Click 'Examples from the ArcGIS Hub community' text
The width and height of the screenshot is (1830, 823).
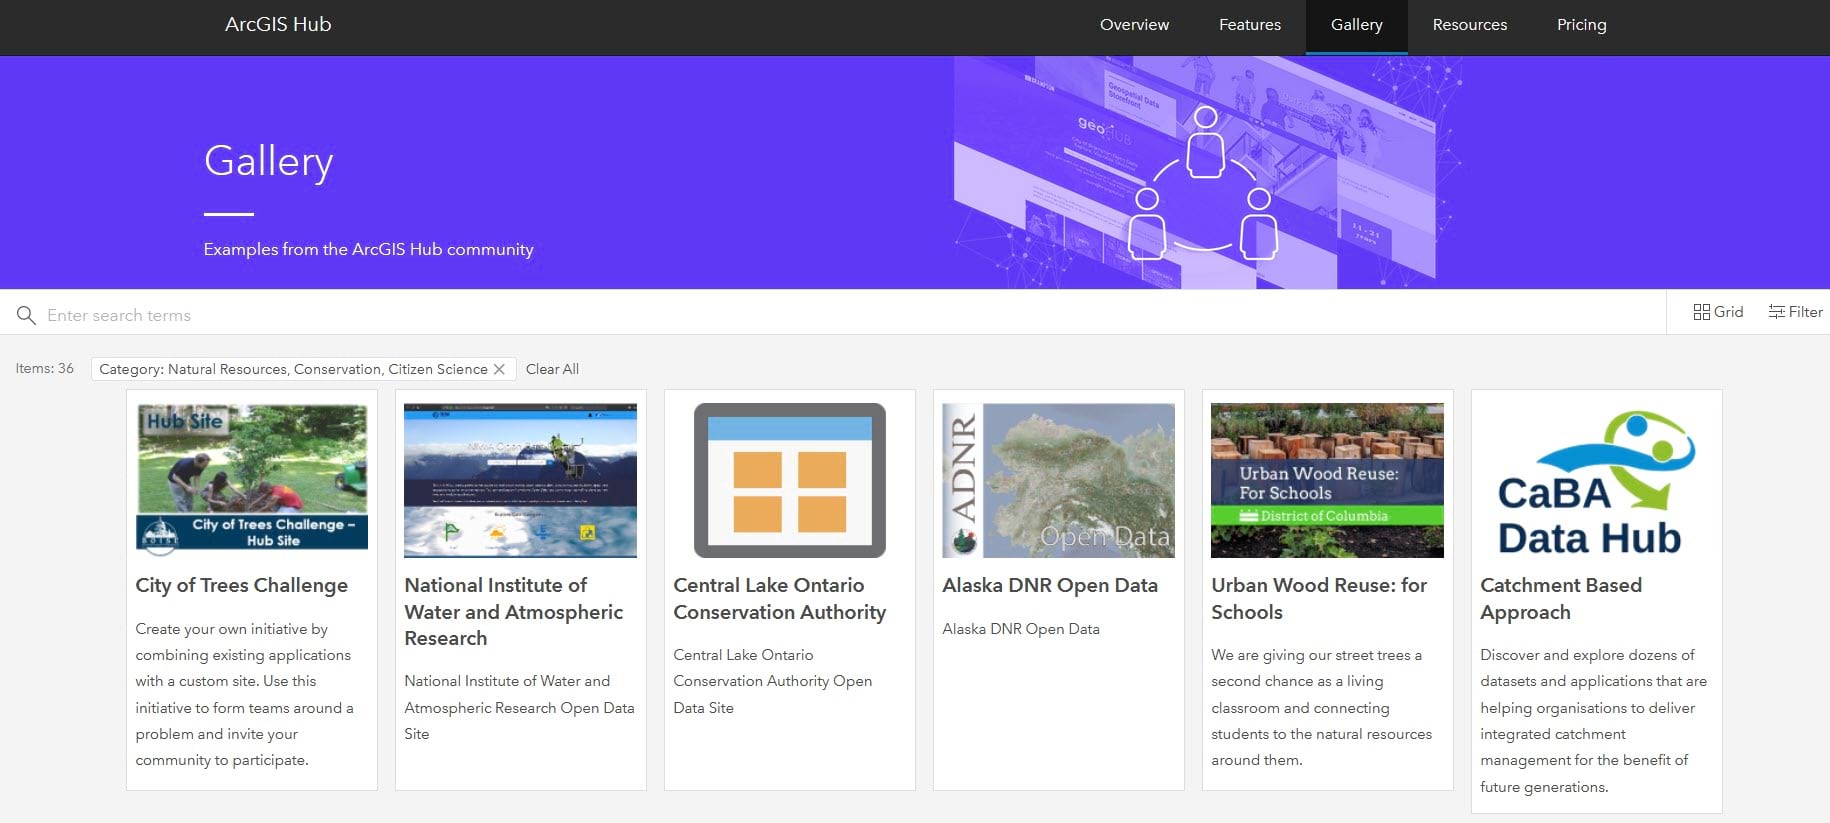(369, 249)
